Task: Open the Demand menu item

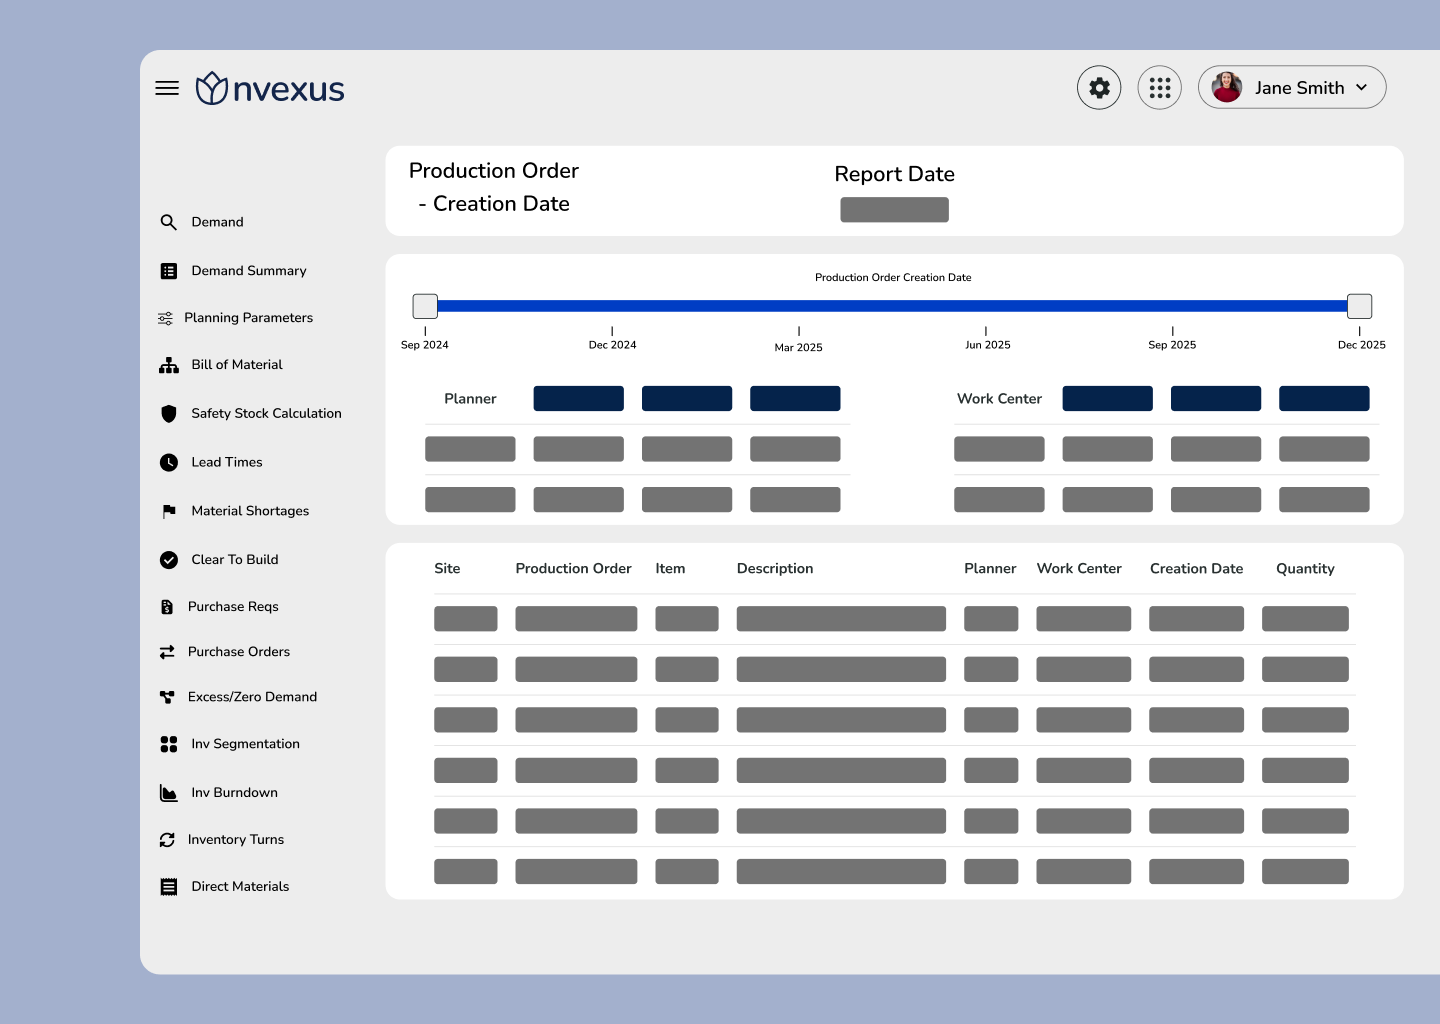Action: click(217, 222)
